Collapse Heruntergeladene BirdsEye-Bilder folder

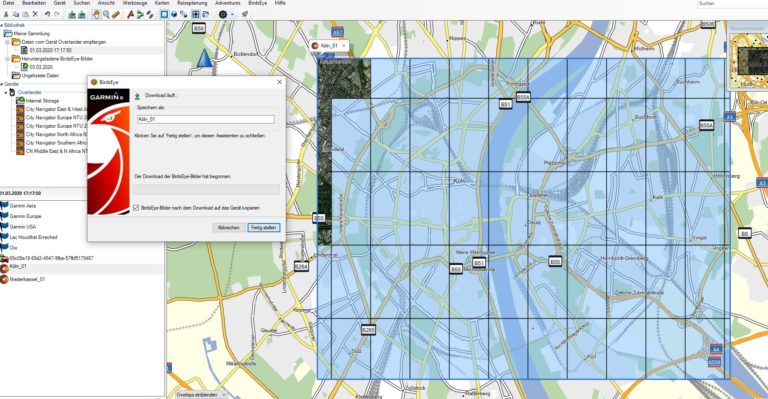(x=7, y=59)
